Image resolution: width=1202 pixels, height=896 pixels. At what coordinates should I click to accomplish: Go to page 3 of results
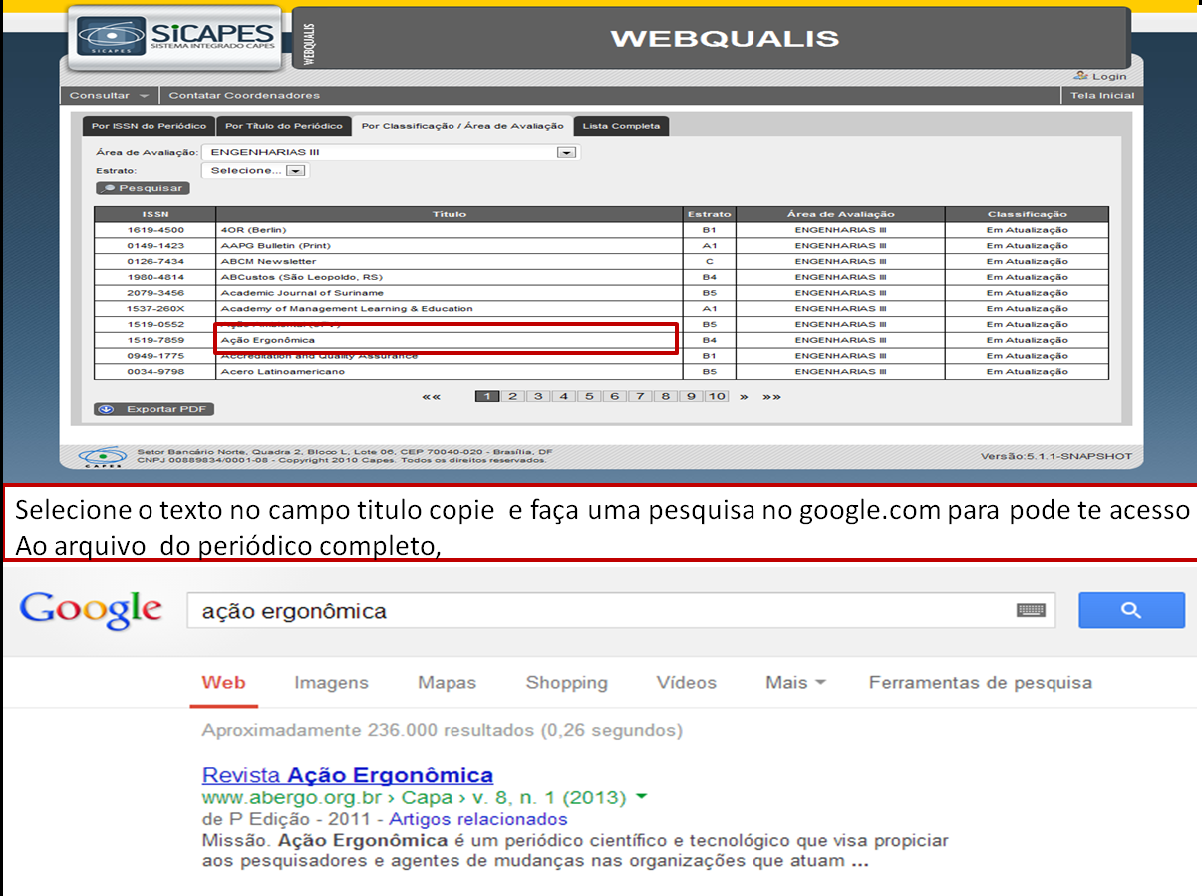[538, 397]
